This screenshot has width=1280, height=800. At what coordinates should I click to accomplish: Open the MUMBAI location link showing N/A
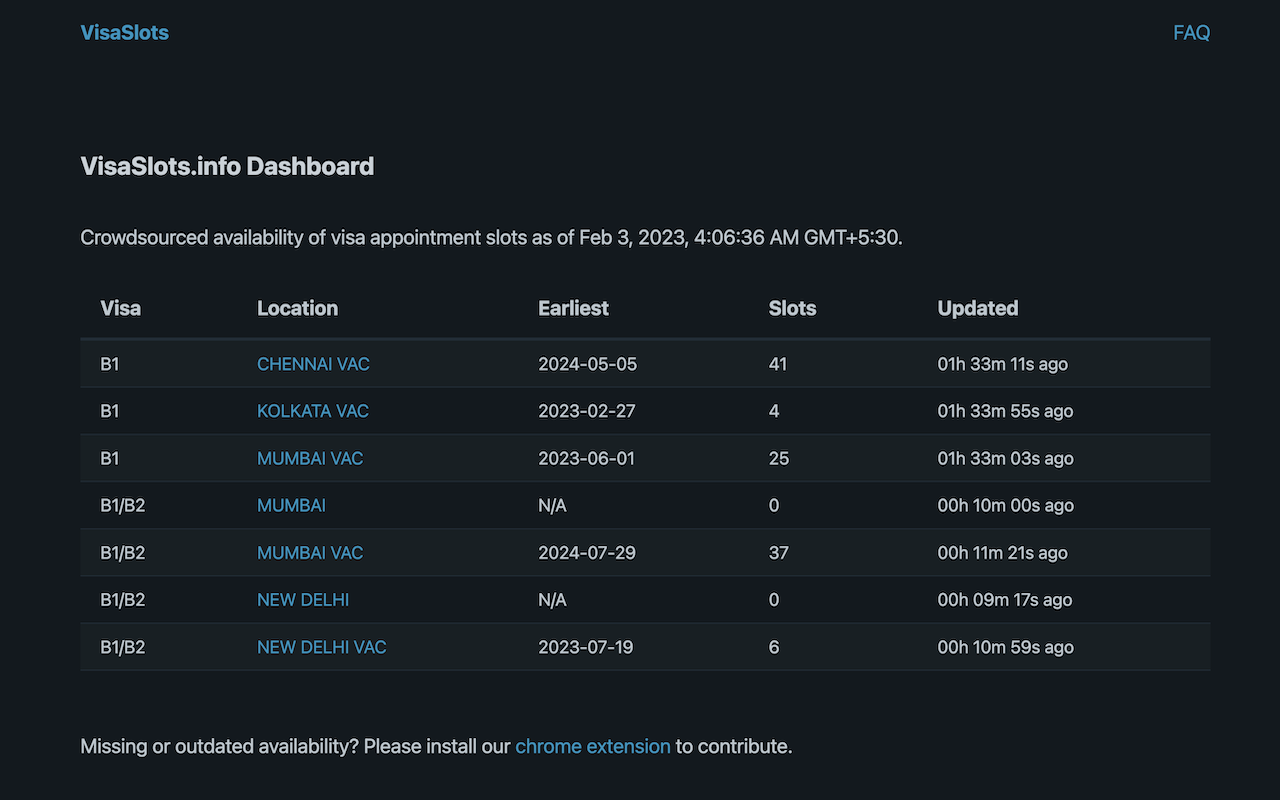coord(291,505)
